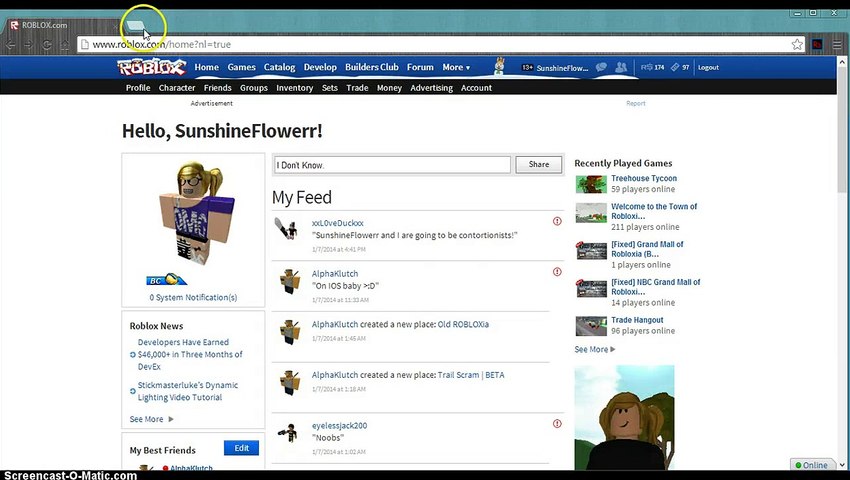Click the browser home icon
The height and width of the screenshot is (480, 850).
click(x=65, y=44)
